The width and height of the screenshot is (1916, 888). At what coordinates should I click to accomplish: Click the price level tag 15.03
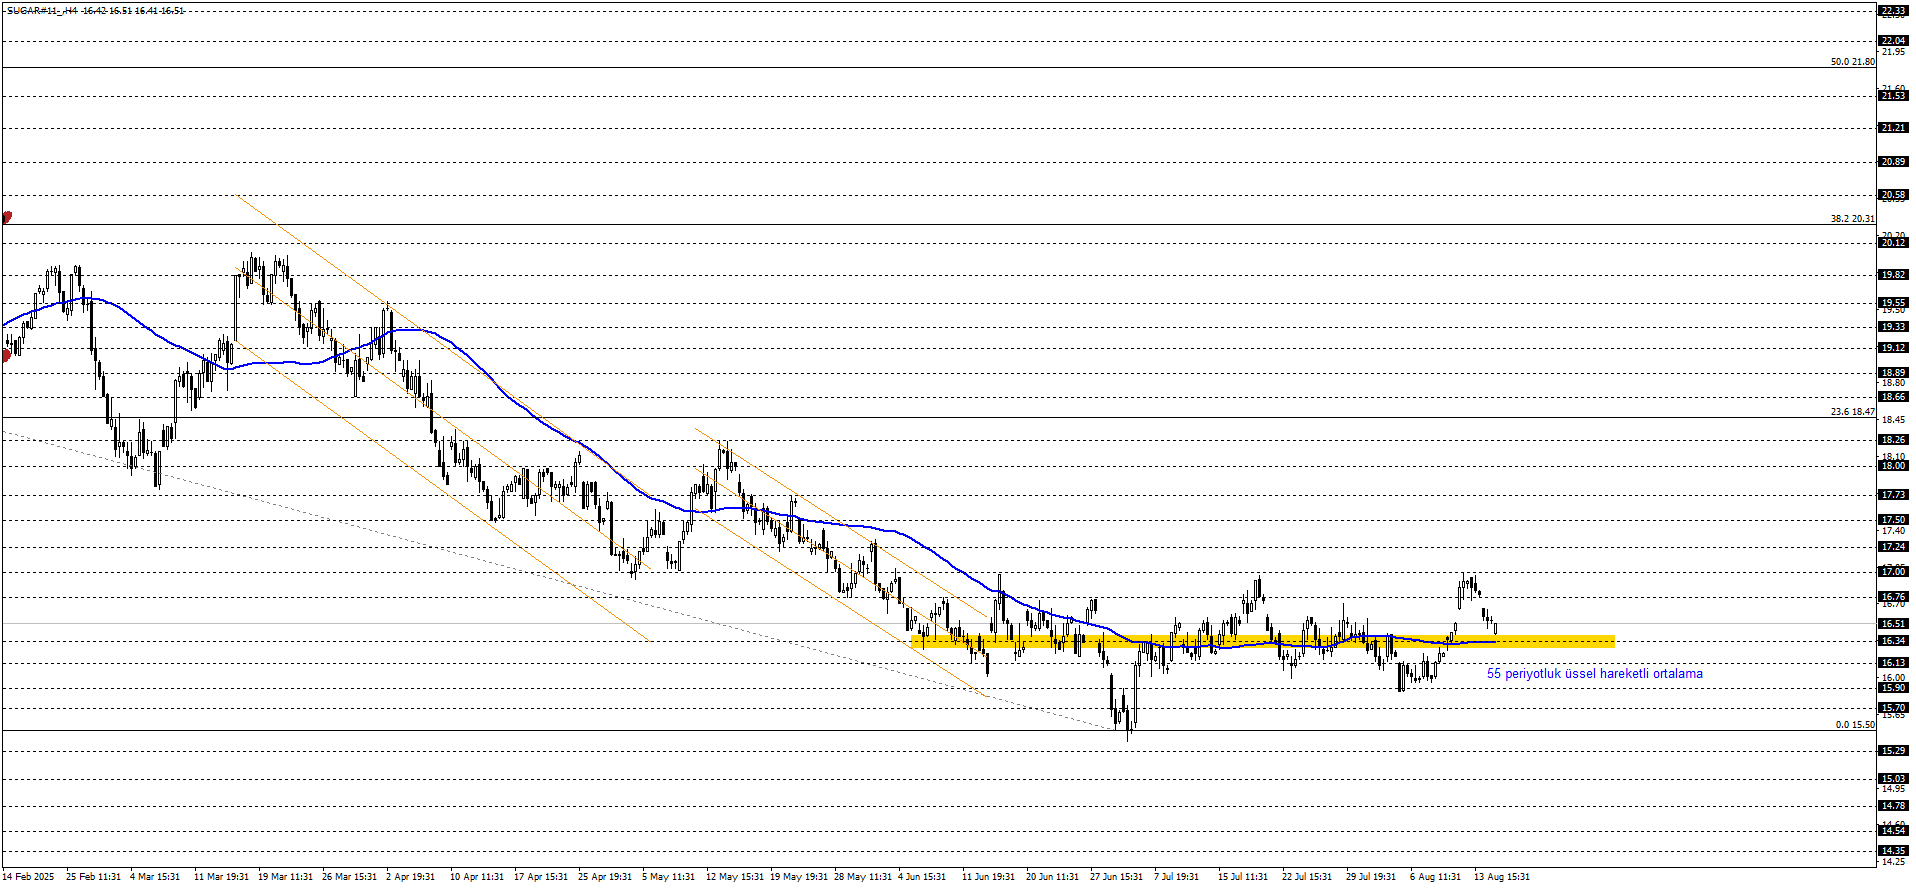[x=1893, y=779]
